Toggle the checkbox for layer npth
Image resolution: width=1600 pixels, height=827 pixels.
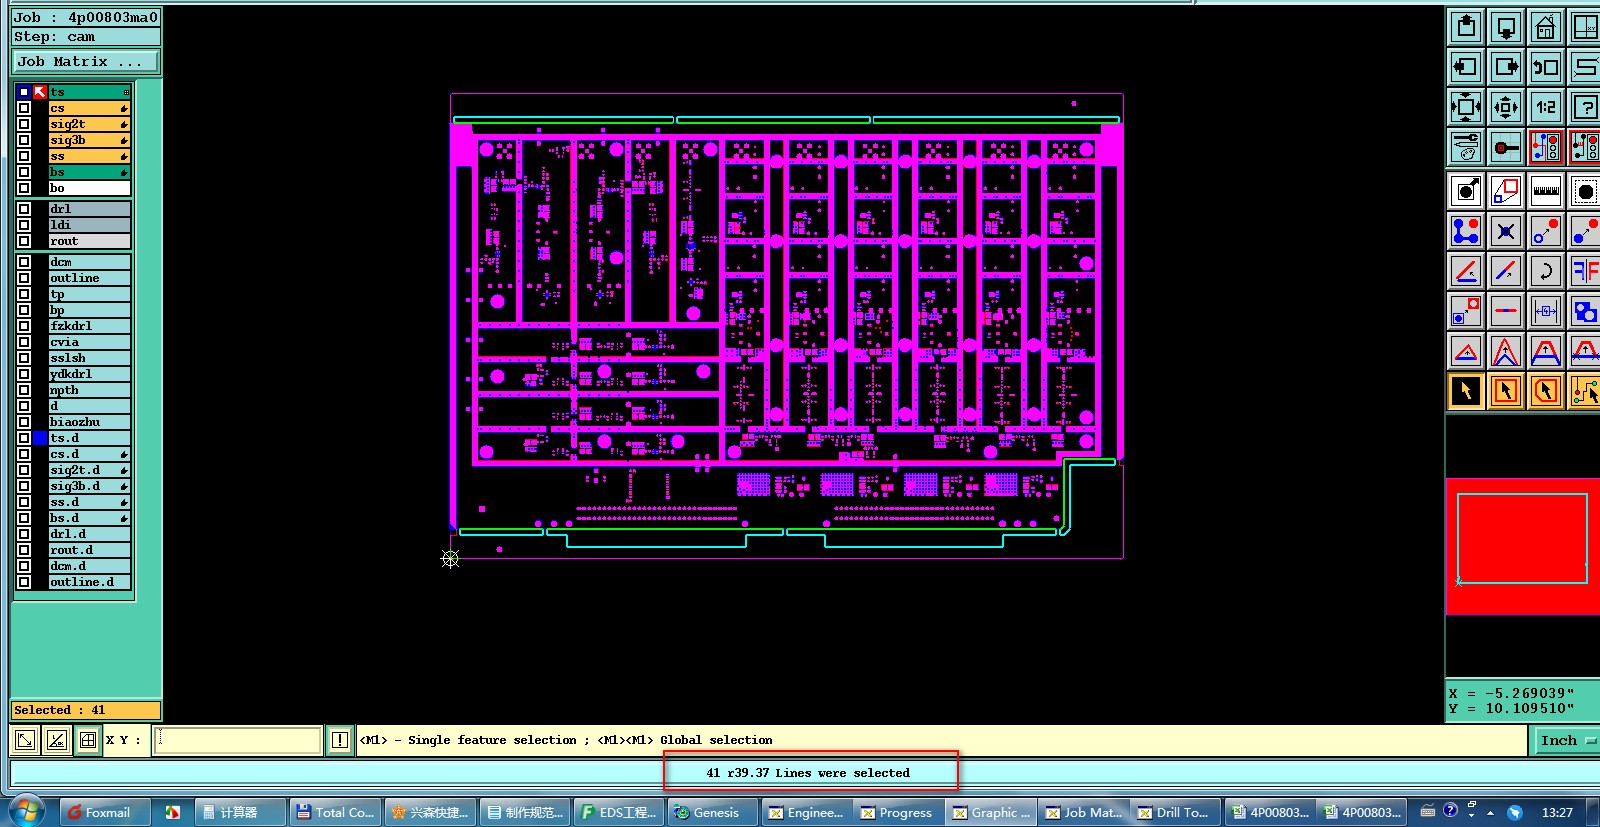coord(24,390)
